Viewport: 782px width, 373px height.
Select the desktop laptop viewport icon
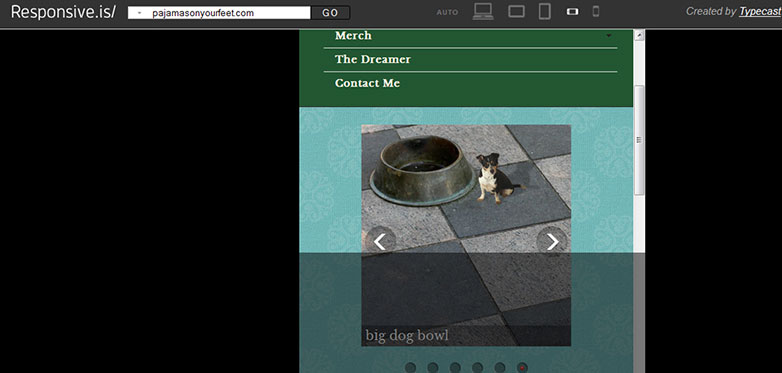point(483,11)
